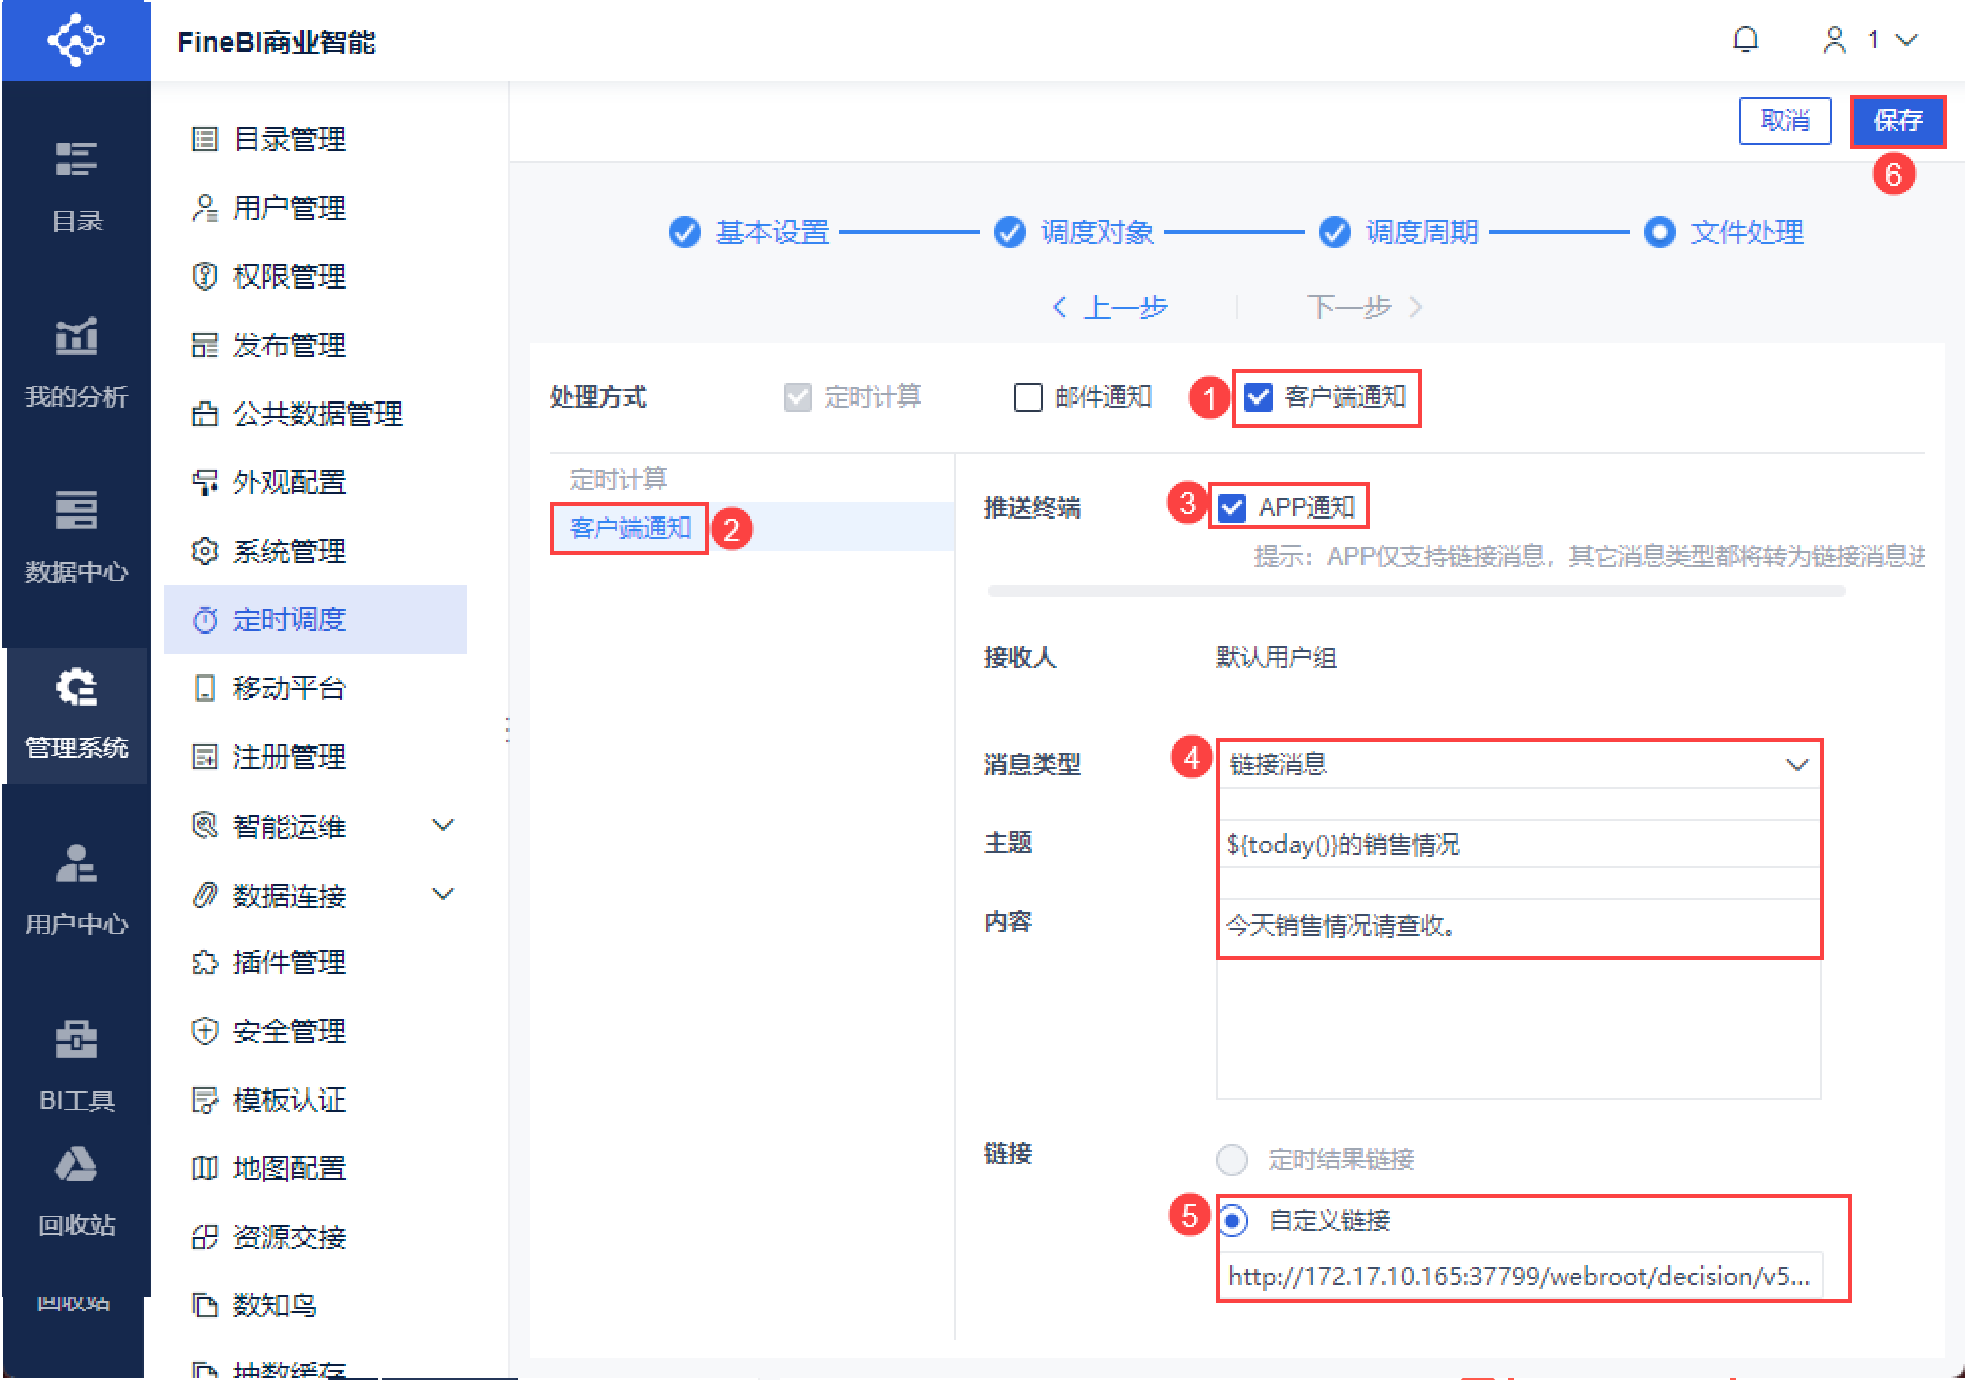Click the 保存 button

(1897, 121)
